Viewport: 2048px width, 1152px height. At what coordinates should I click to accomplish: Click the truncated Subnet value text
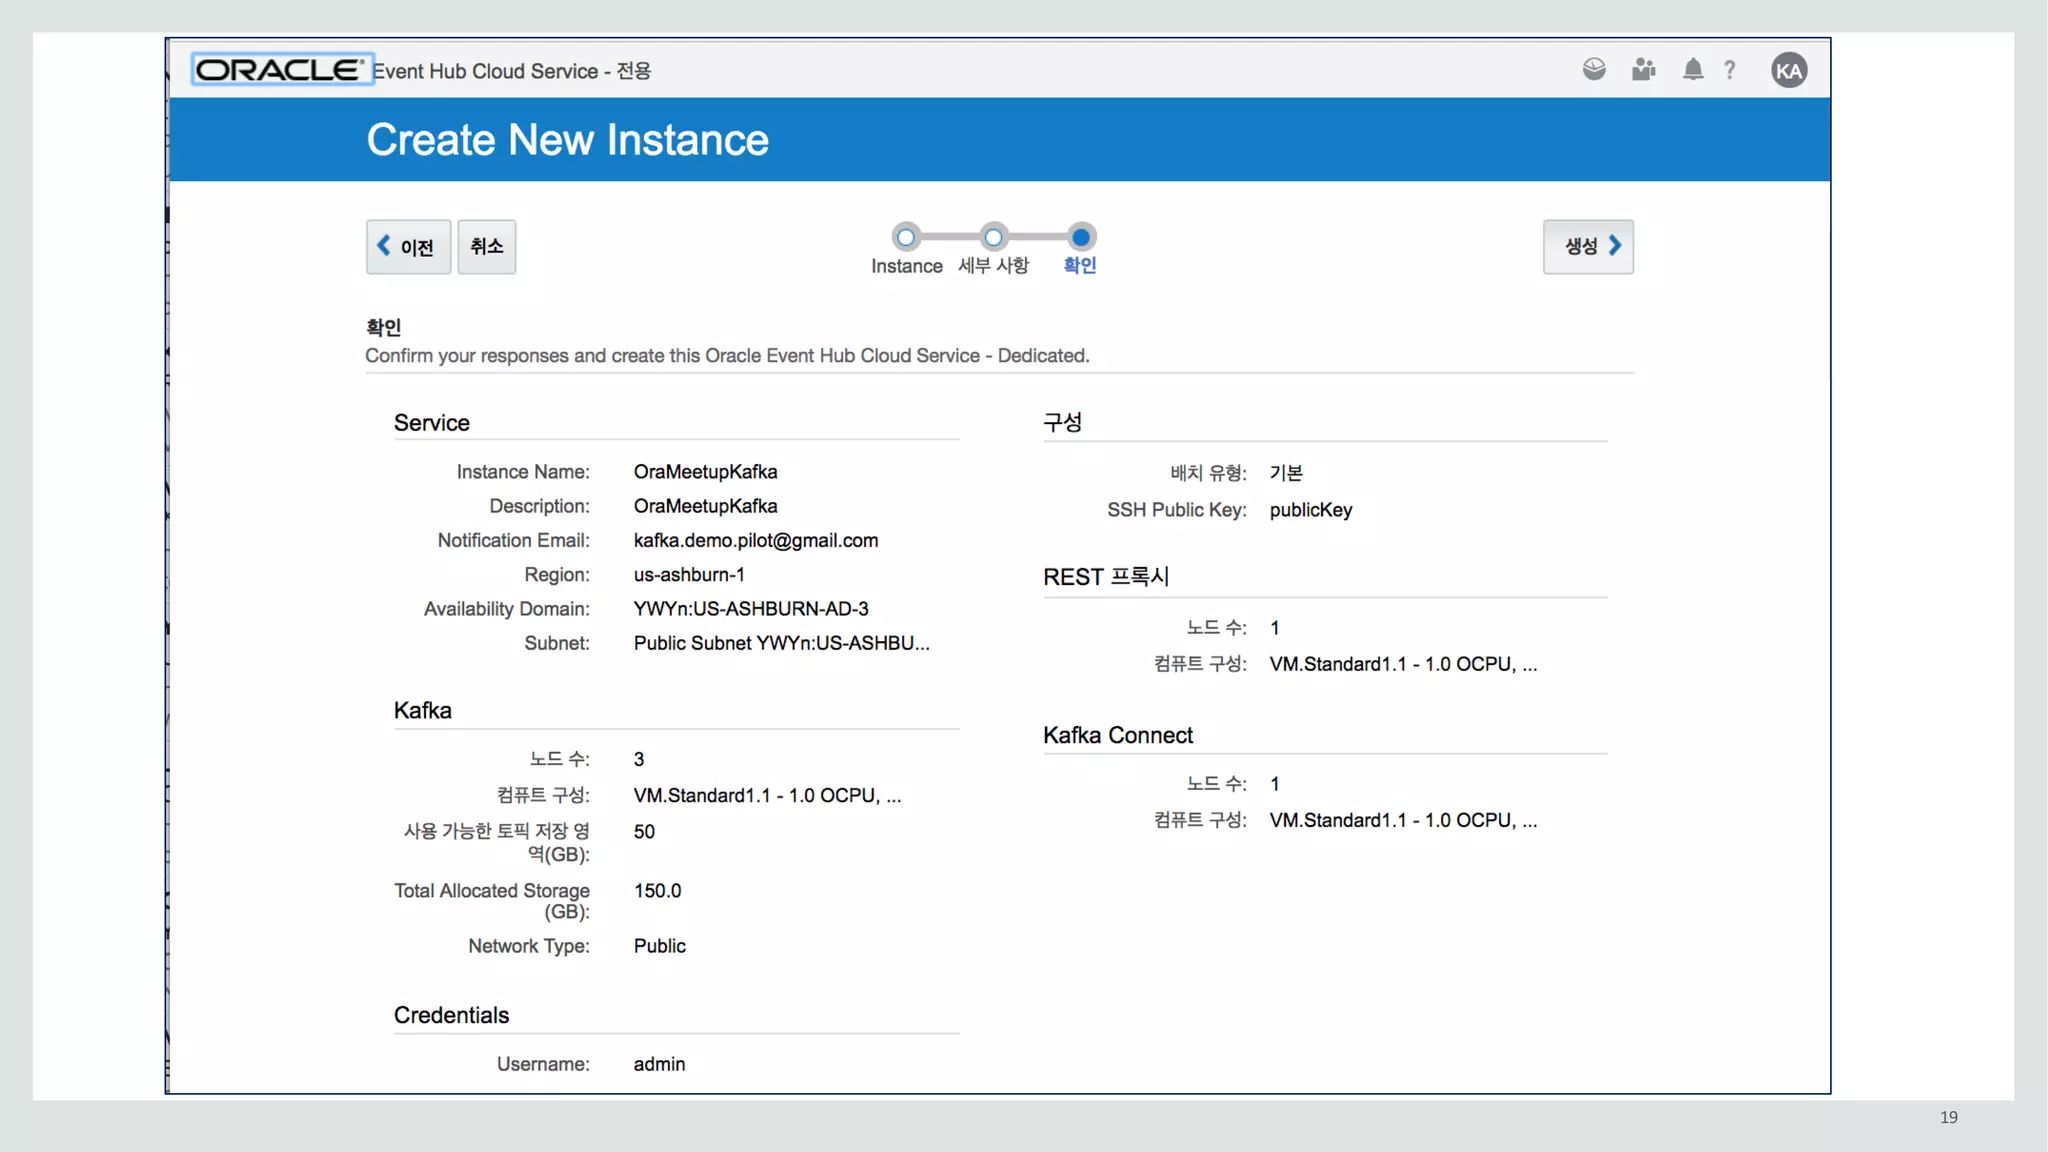coord(781,643)
